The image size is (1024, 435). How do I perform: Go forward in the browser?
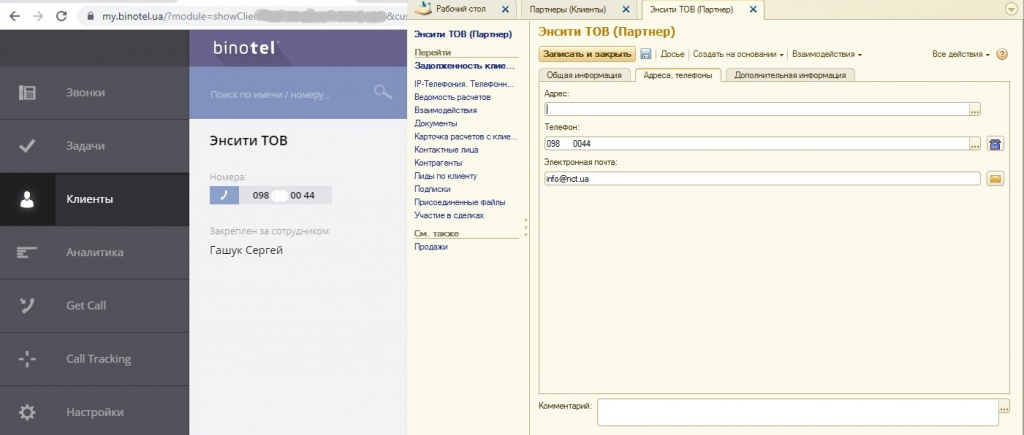(x=38, y=16)
